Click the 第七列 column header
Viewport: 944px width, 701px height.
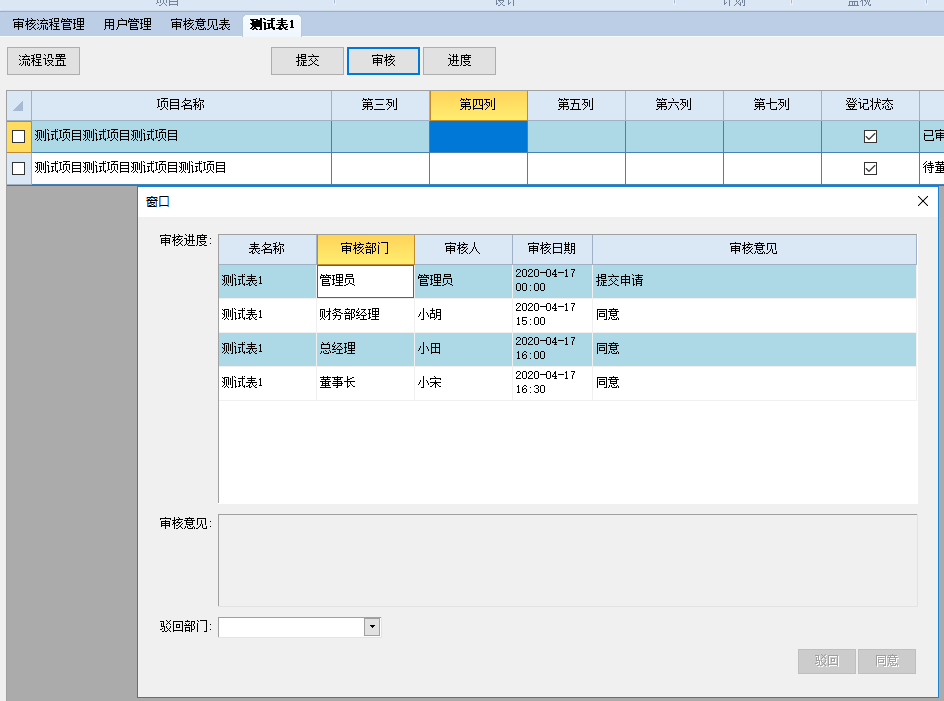tap(772, 105)
